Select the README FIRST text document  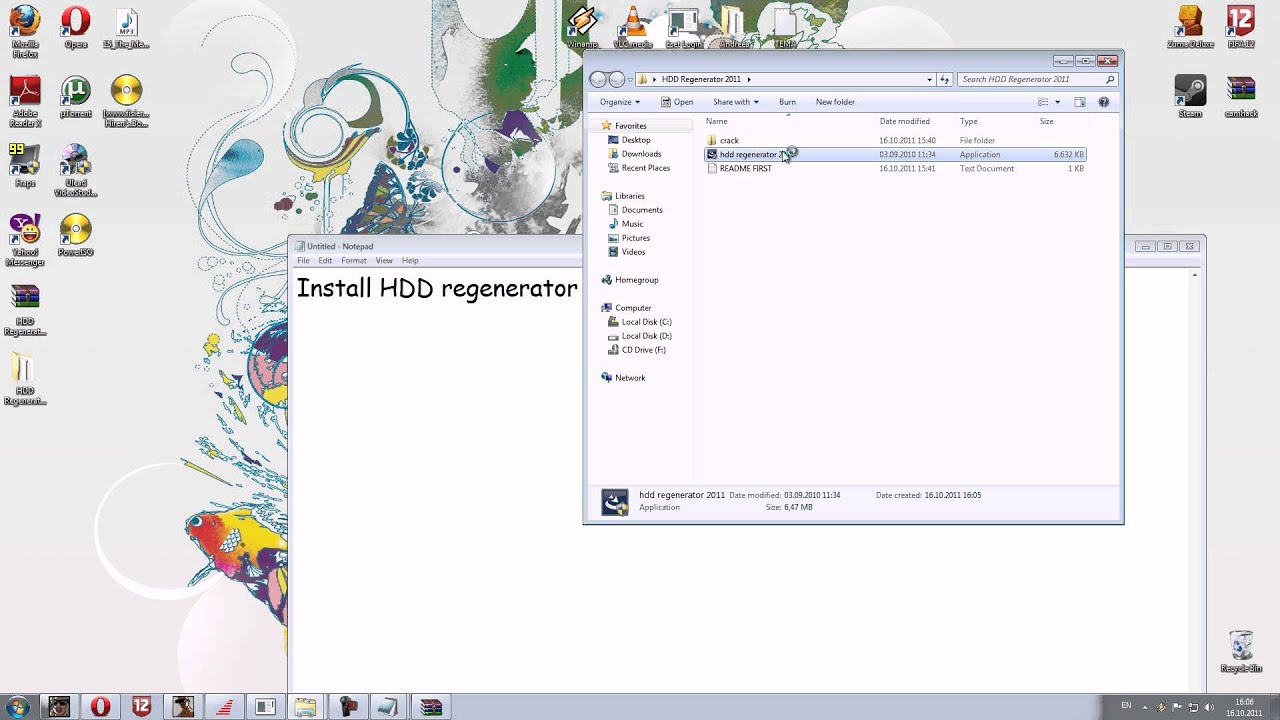[x=745, y=169]
